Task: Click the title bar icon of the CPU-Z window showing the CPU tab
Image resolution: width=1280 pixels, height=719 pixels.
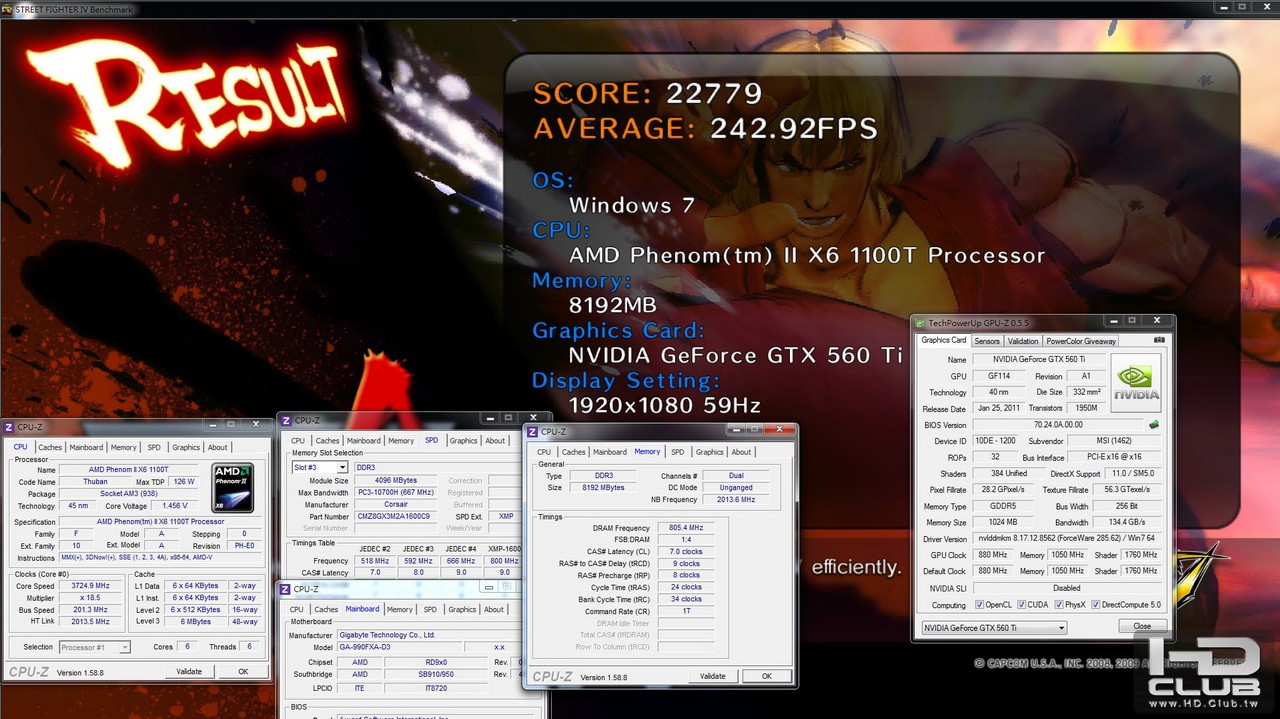Action: click(9, 426)
